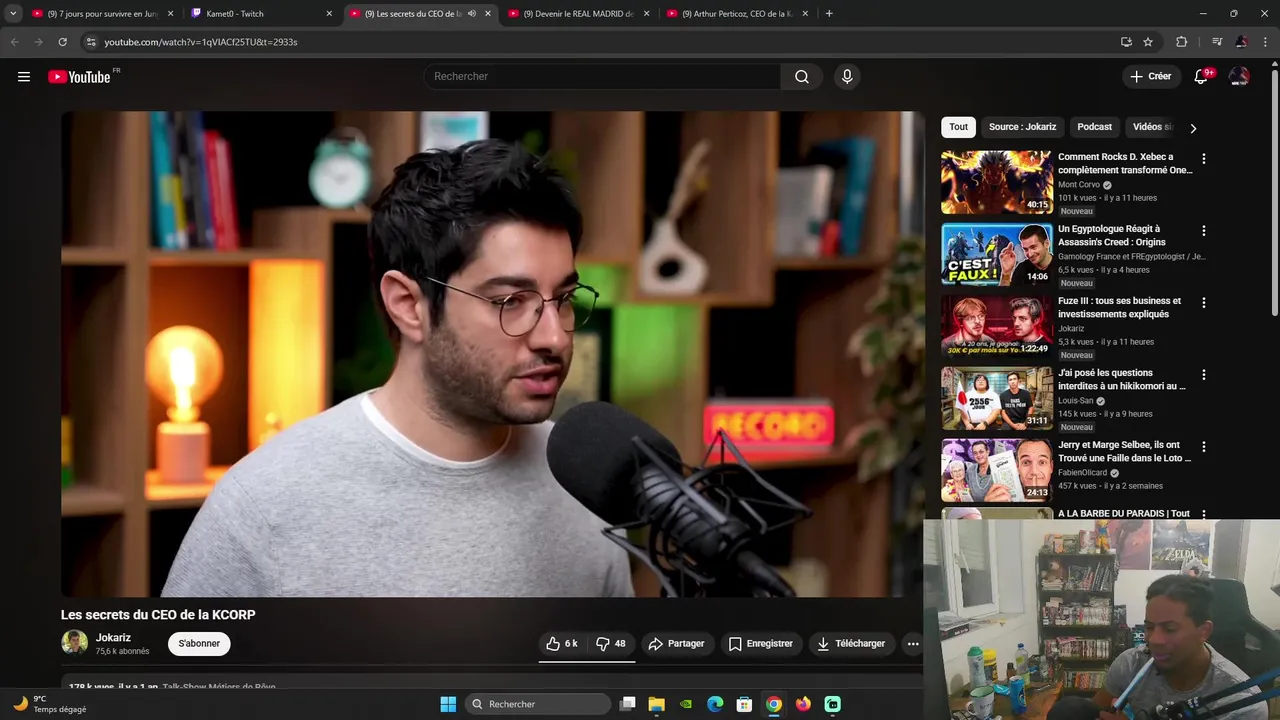1280x720 pixels.
Task: Open options for the Jerry et Marge Selbee video
Action: click(1204, 447)
